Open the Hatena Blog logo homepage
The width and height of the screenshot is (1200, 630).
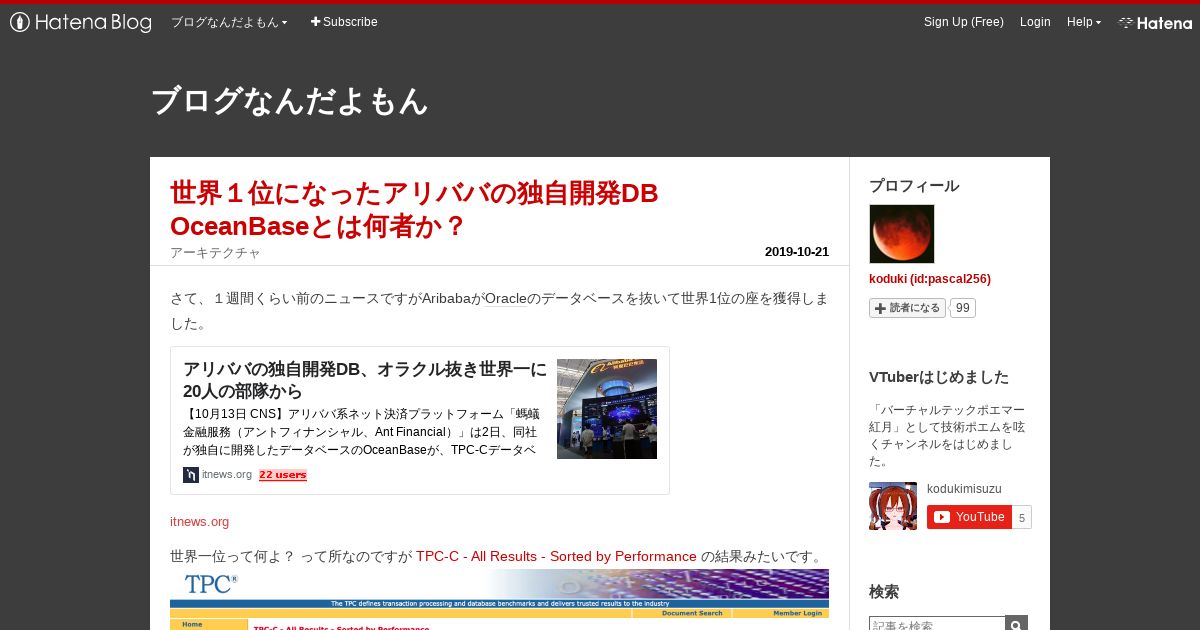(81, 22)
